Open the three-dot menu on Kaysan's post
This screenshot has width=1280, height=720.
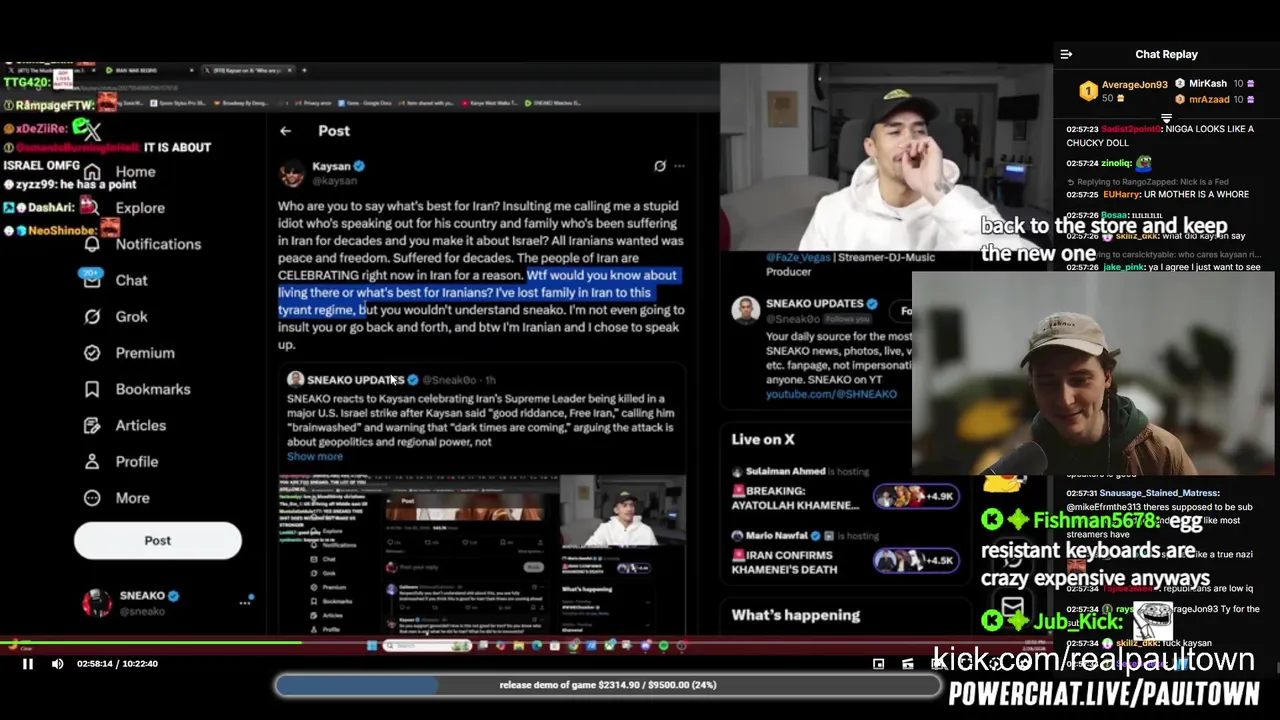coord(679,166)
